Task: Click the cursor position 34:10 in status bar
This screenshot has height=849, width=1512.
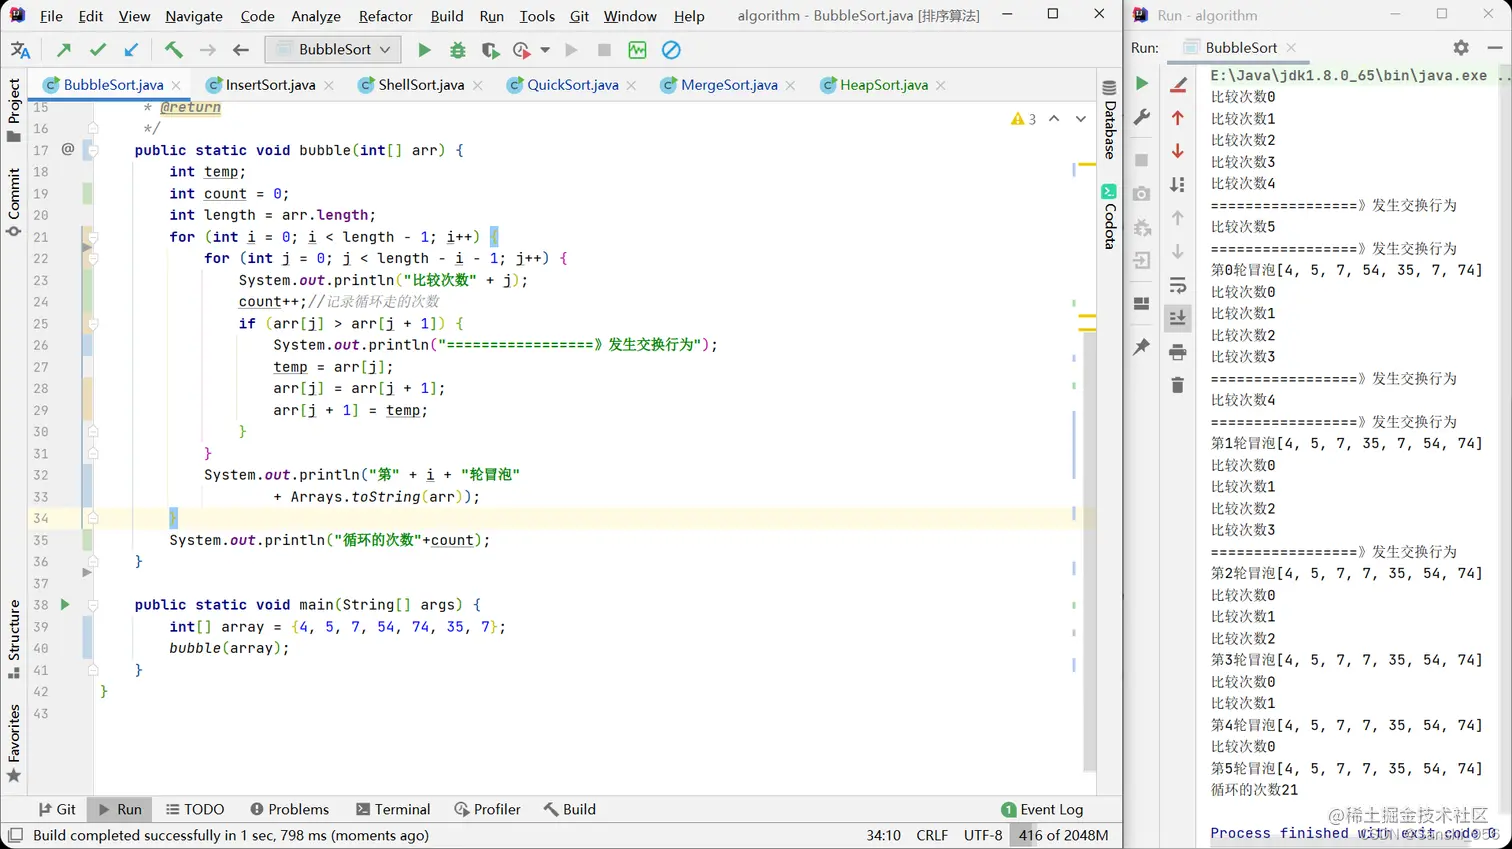Action: [883, 835]
